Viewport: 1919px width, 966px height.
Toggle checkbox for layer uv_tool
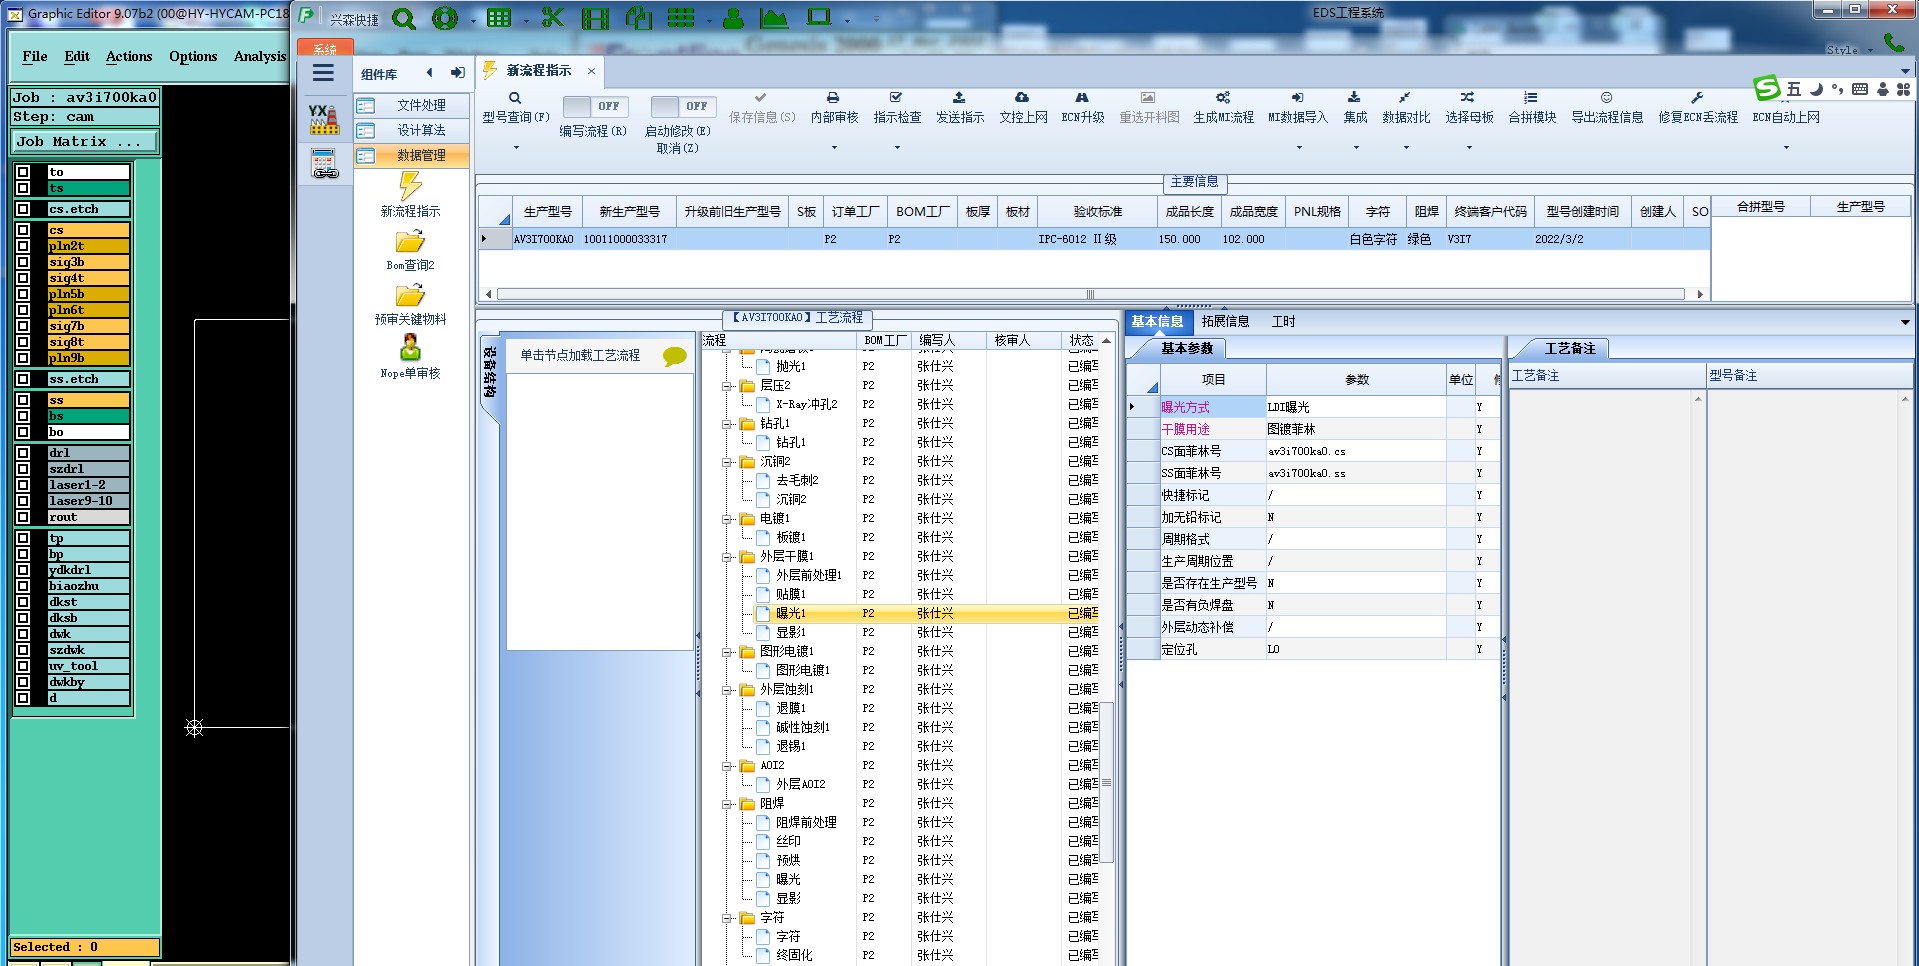pos(23,666)
